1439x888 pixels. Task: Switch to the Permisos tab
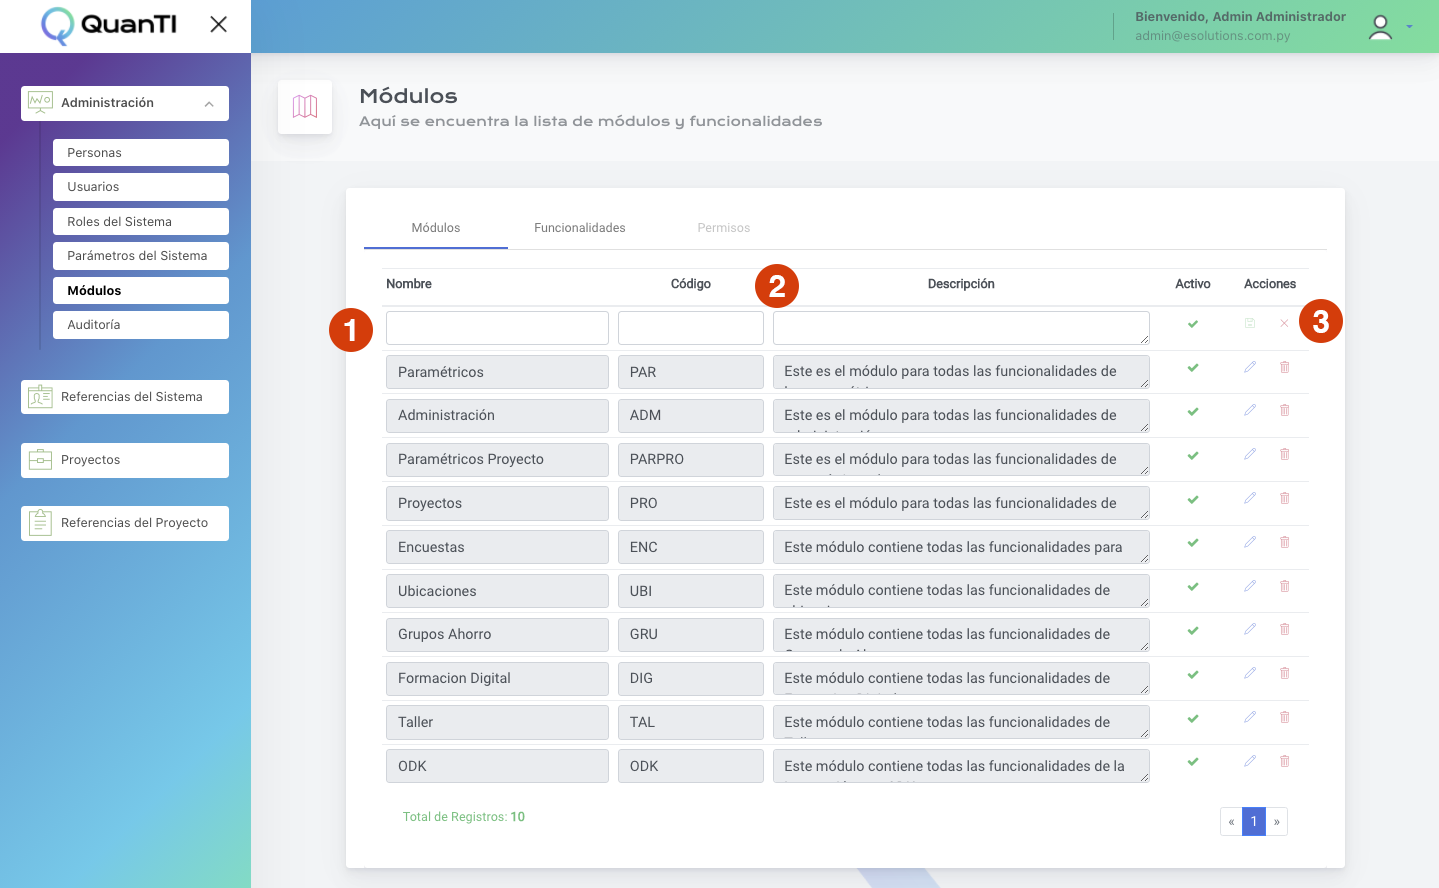coord(724,228)
